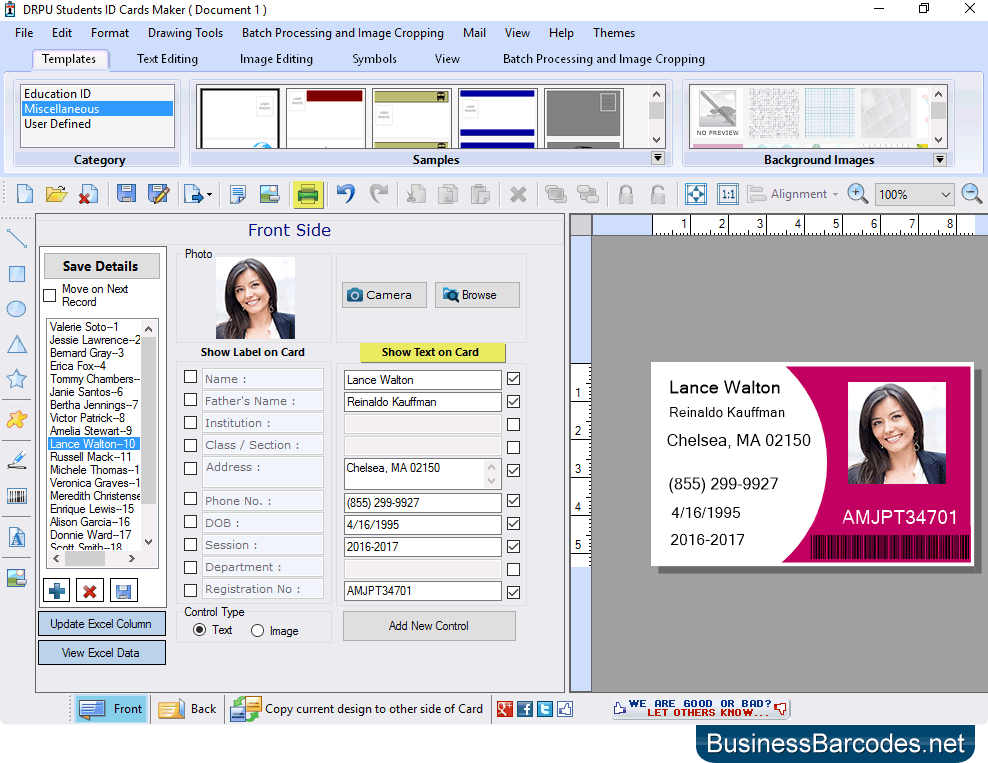Check show text for Institution field

[x=514, y=425]
